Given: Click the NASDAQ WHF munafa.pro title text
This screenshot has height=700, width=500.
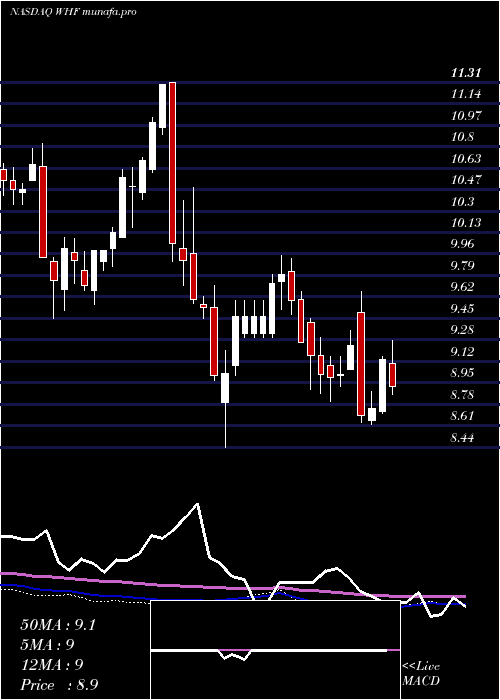Looking at the screenshot, I should (x=73, y=12).
